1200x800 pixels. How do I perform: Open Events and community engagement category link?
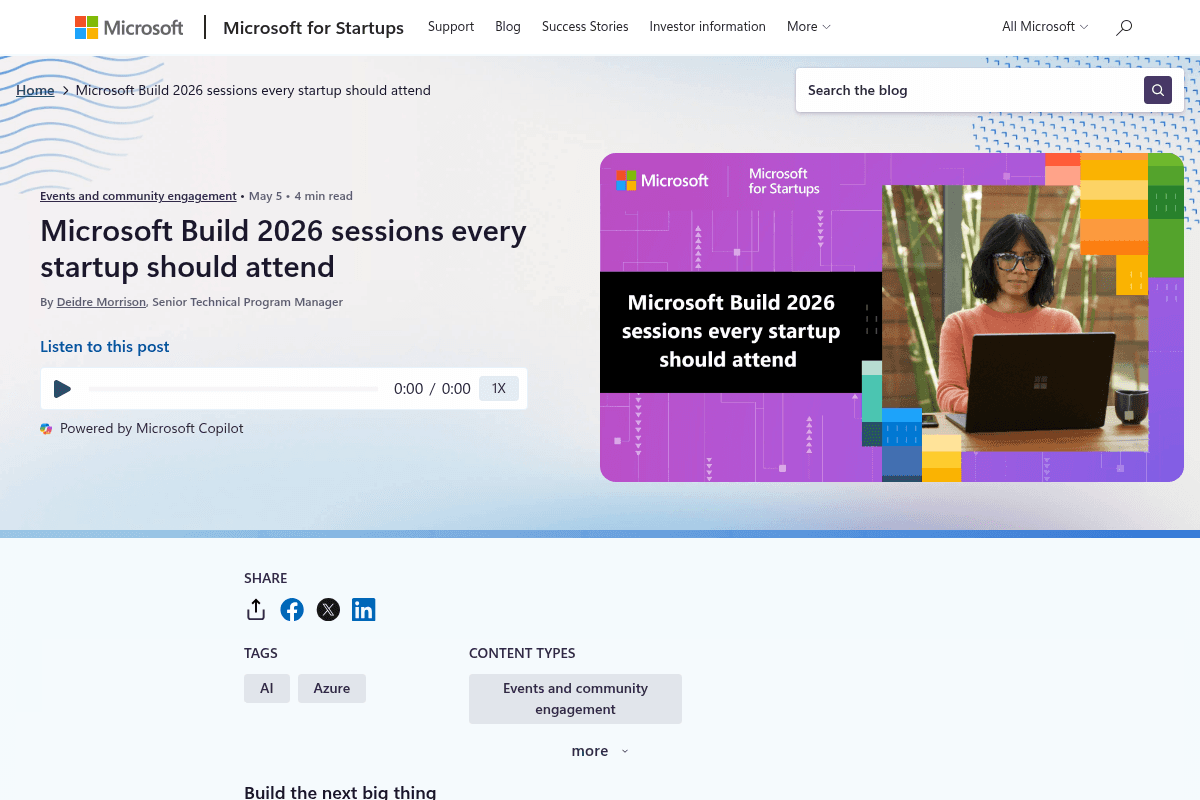(x=138, y=196)
